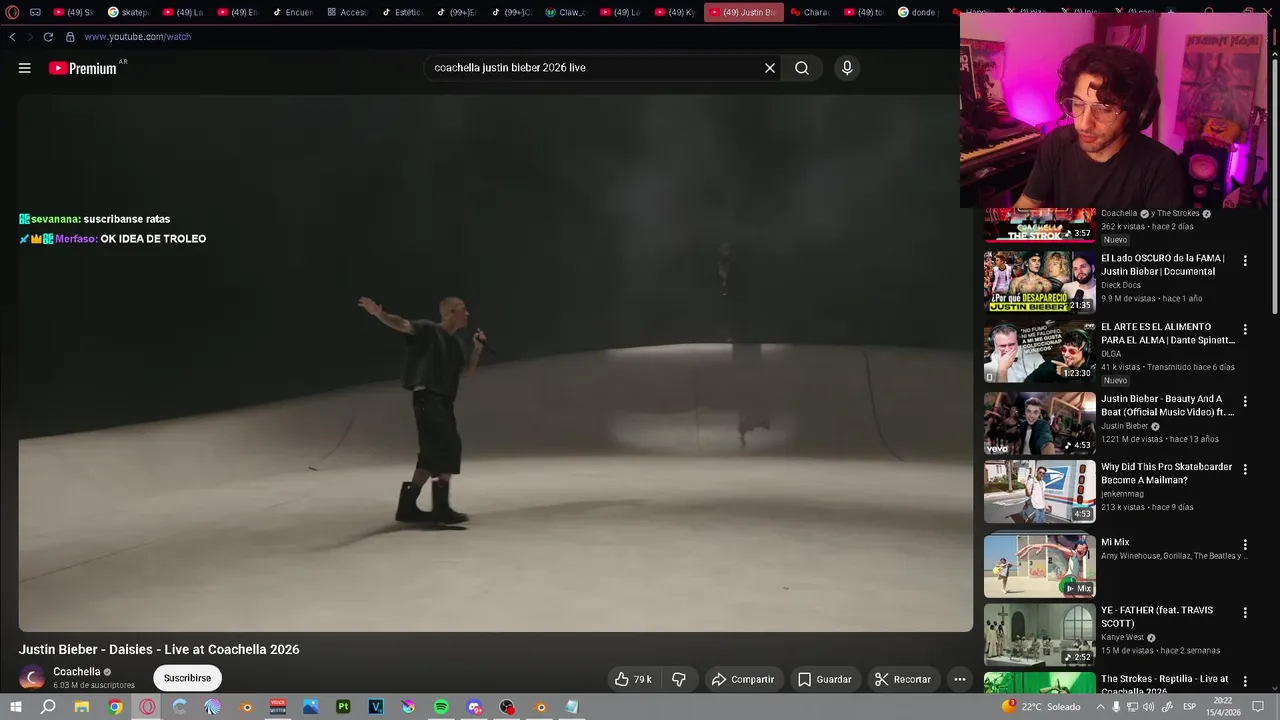The image size is (1280, 720).
Task: Reload the current page
Action: (47, 37)
